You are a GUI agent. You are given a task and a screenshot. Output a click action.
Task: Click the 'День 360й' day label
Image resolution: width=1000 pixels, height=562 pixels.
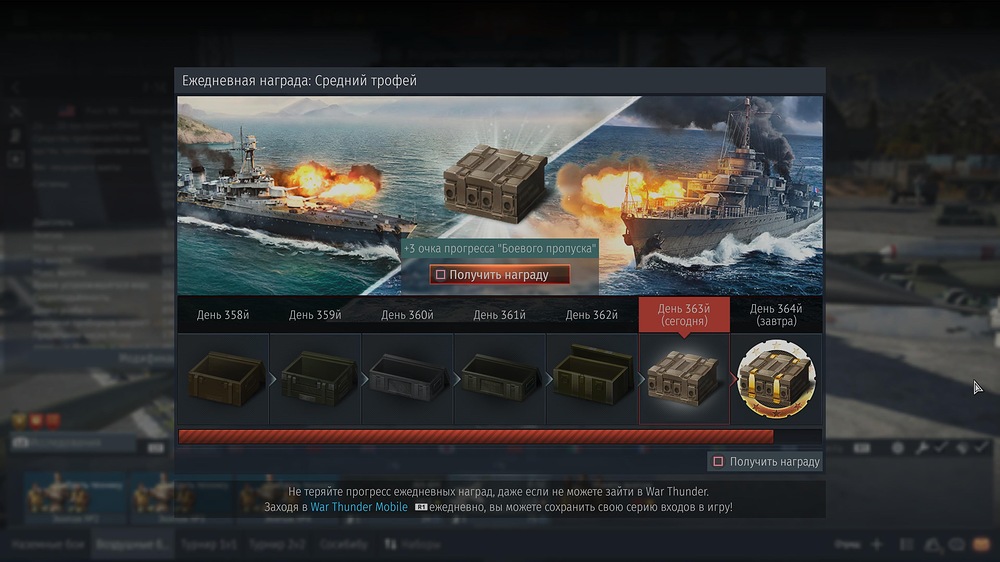click(x=407, y=315)
